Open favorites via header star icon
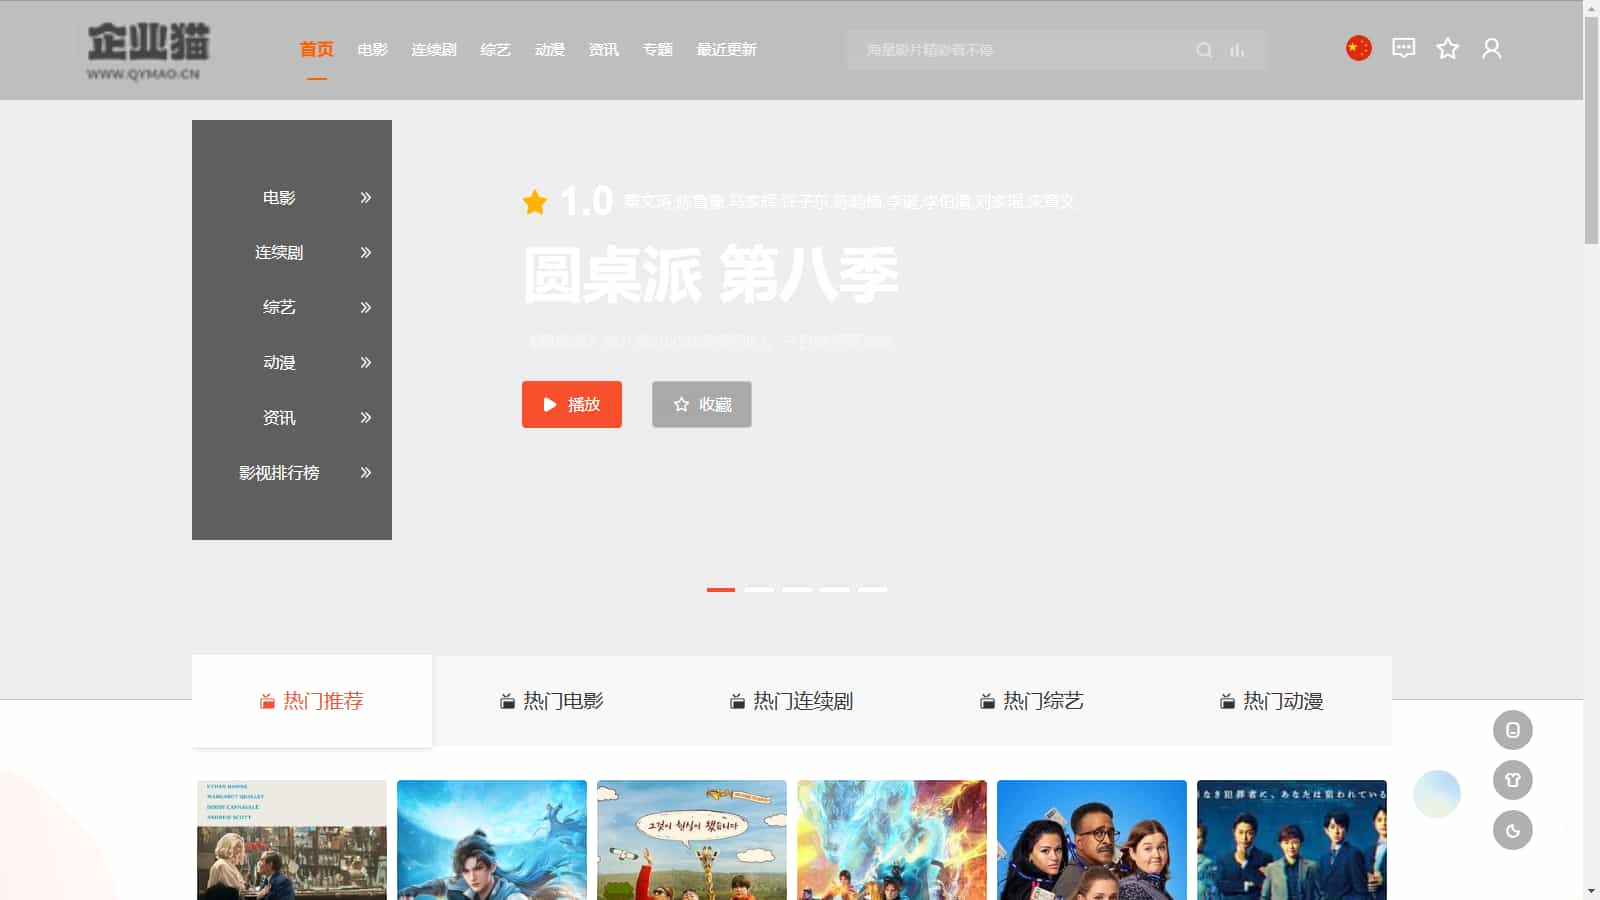 pos(1447,48)
